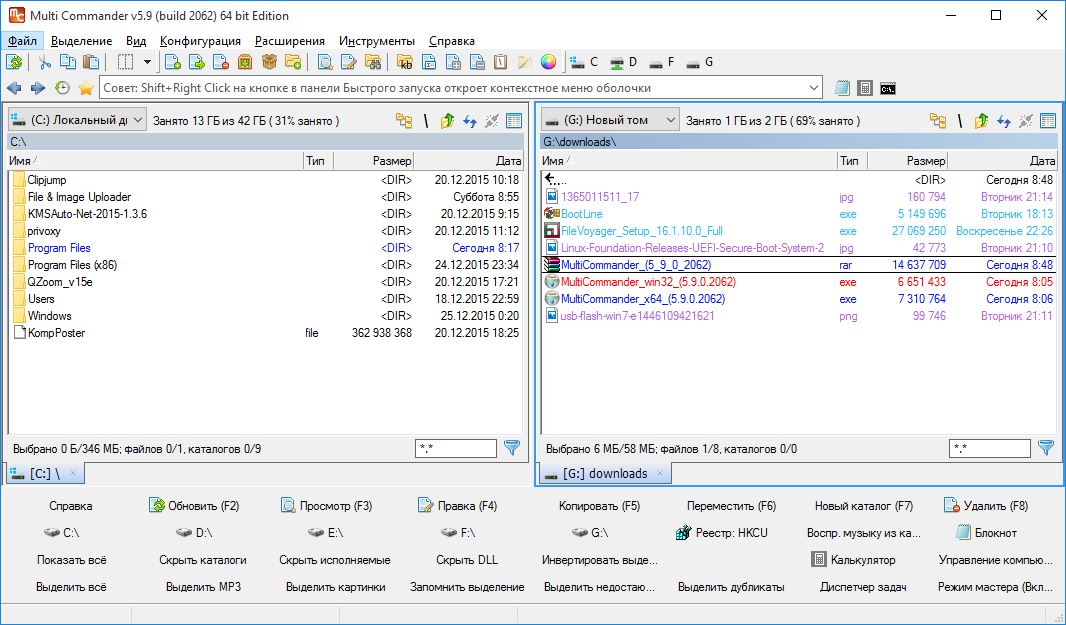This screenshot has width=1066, height=625.
Task: Open the calculator icon beside command line
Action: [865, 88]
